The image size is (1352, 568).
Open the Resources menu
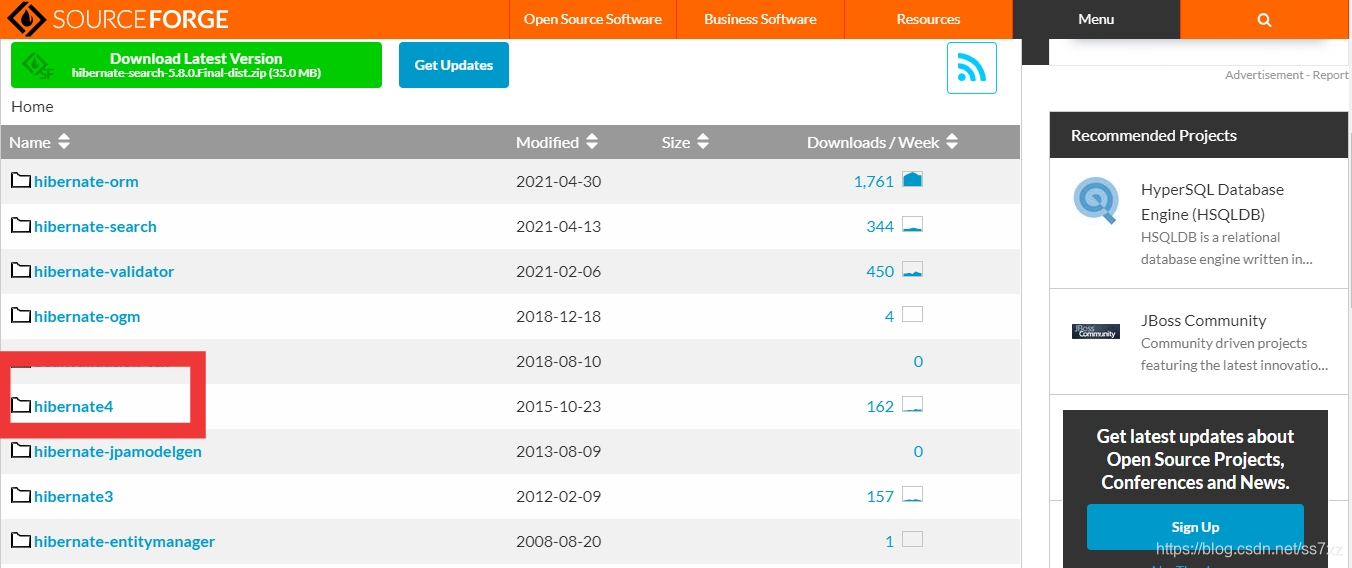[928, 19]
